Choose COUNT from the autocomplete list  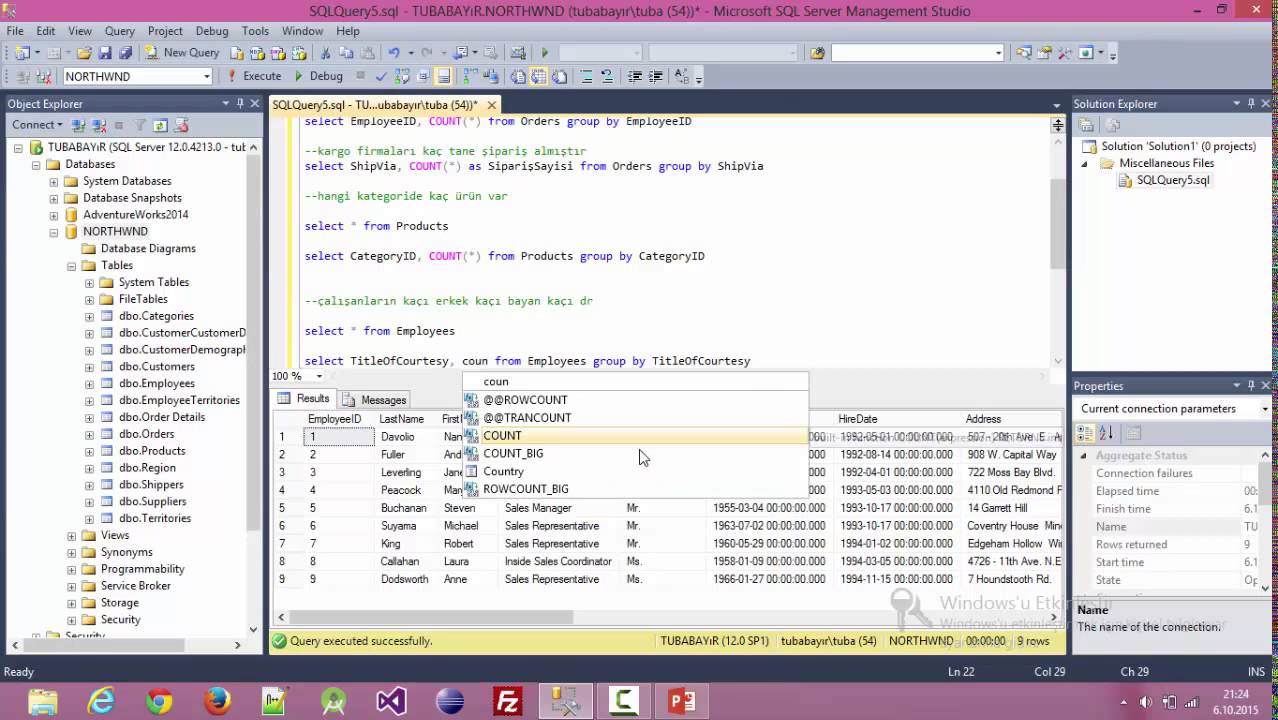pyautogui.click(x=635, y=436)
